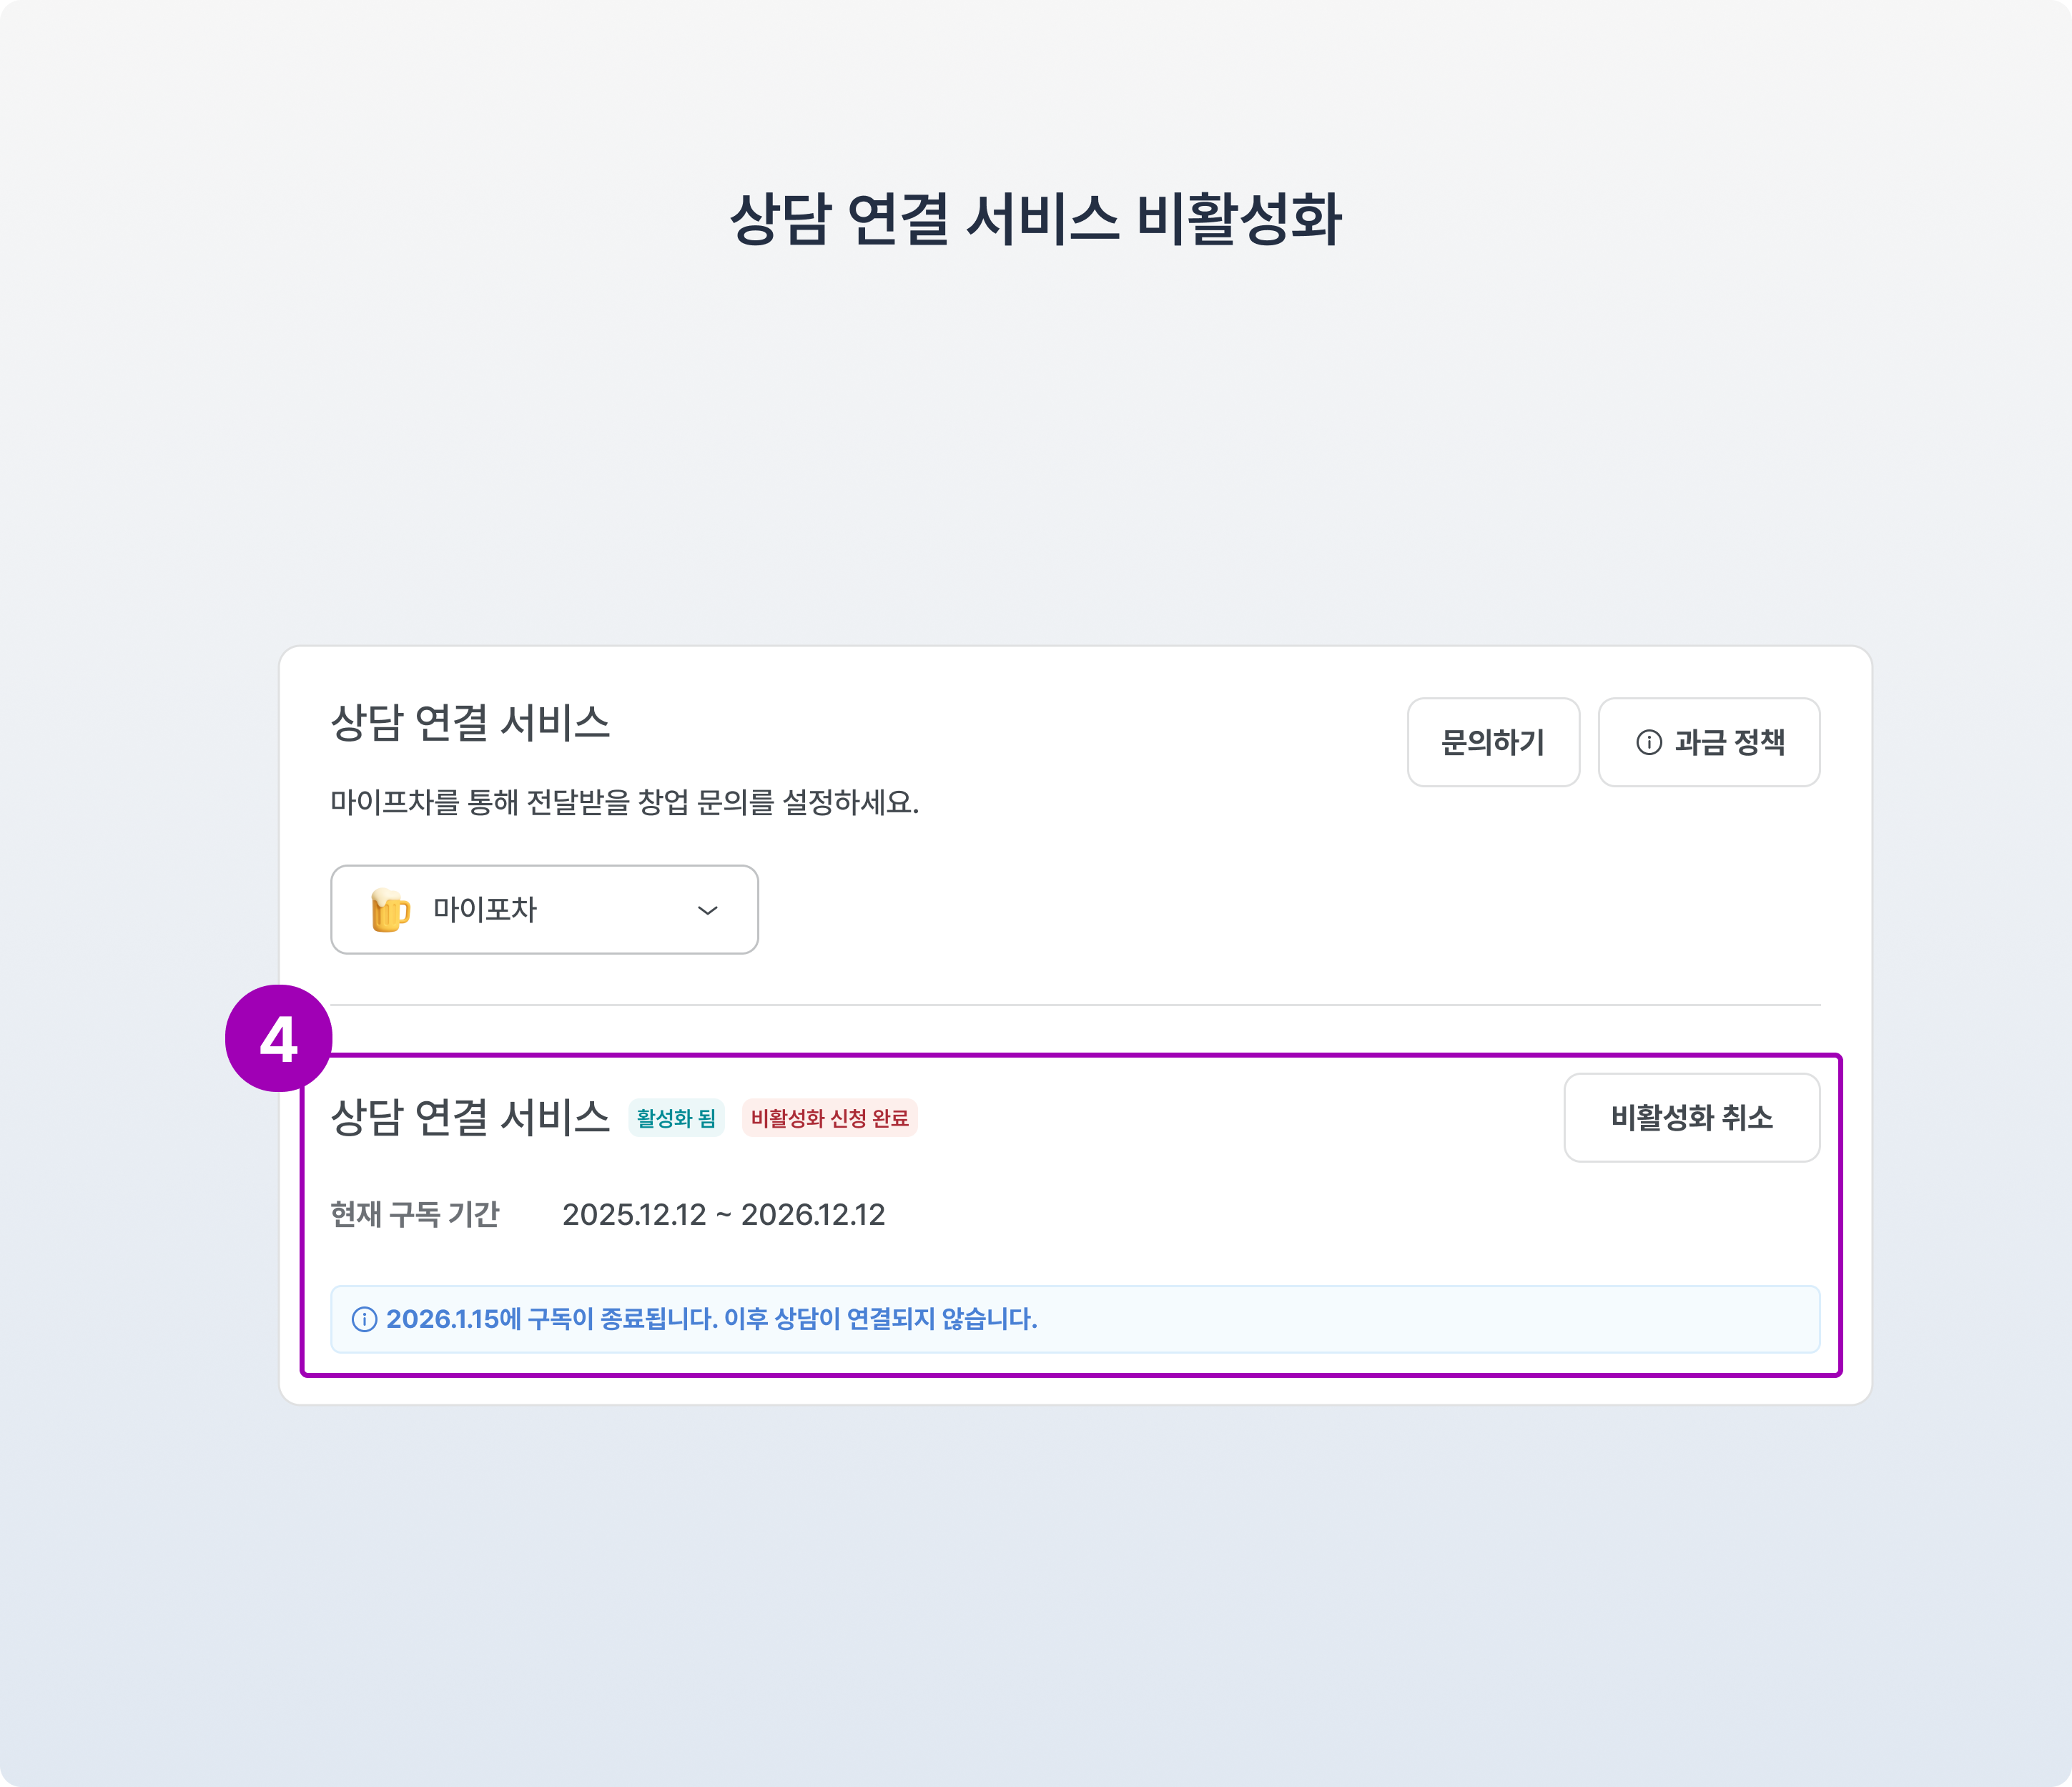
Task: Click the red 비활성화 신청 완료 badge
Action: [829, 1118]
